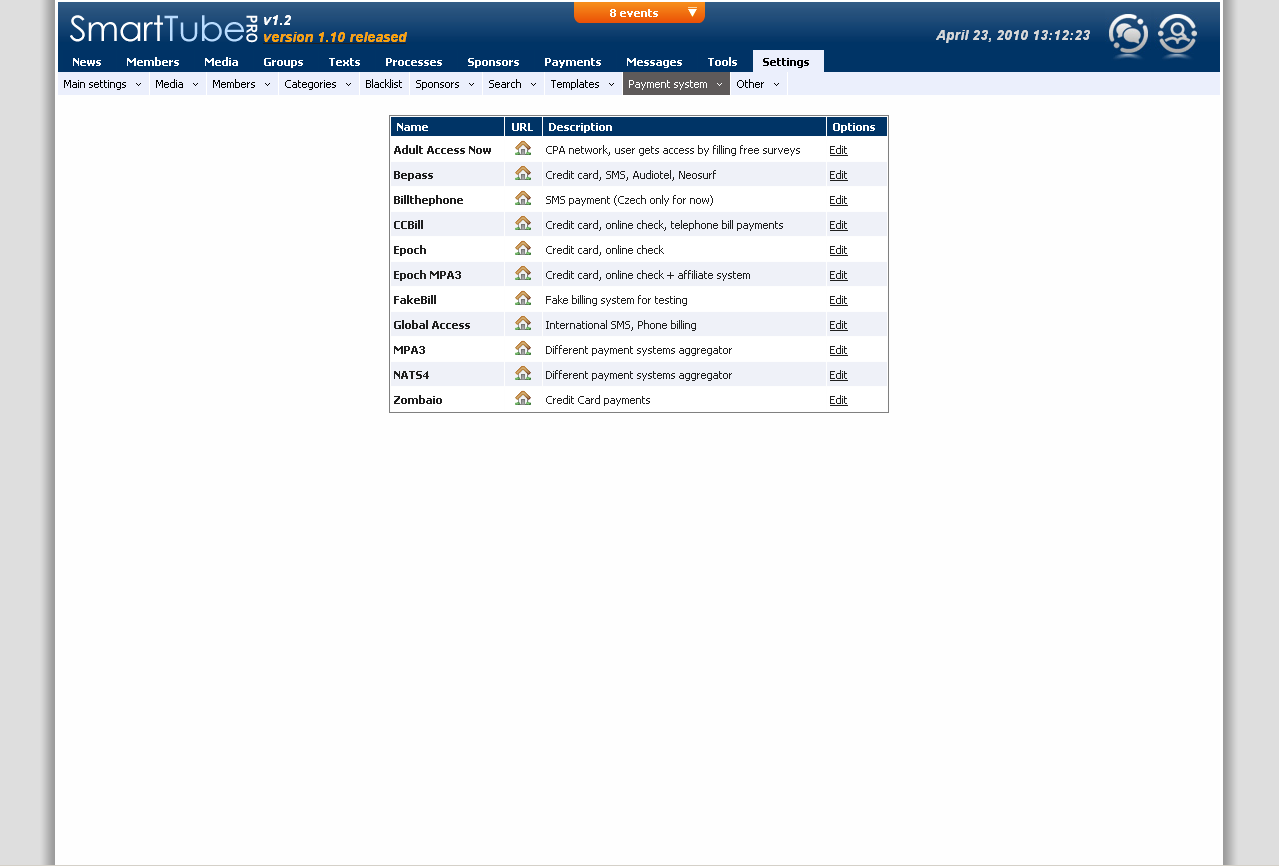The width and height of the screenshot is (1279, 866).
Task: Edit Epoch payment system
Action: tap(838, 250)
